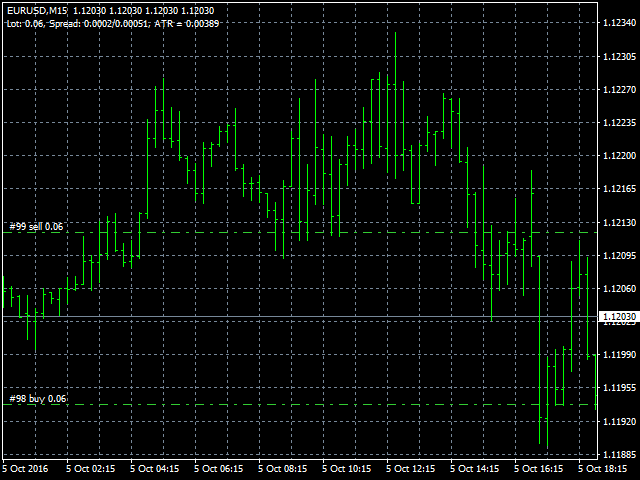
Task: Click the 5 Oct 08:15 time label
Action: (283, 468)
